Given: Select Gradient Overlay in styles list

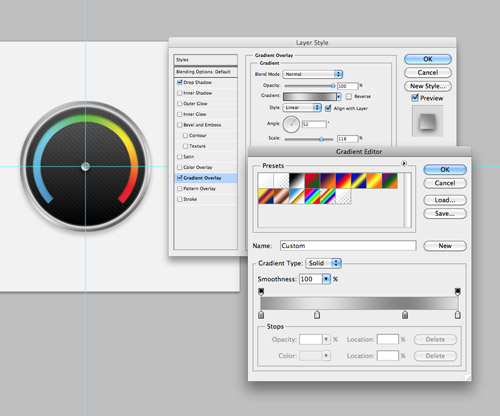Looking at the screenshot, I should (x=206, y=178).
